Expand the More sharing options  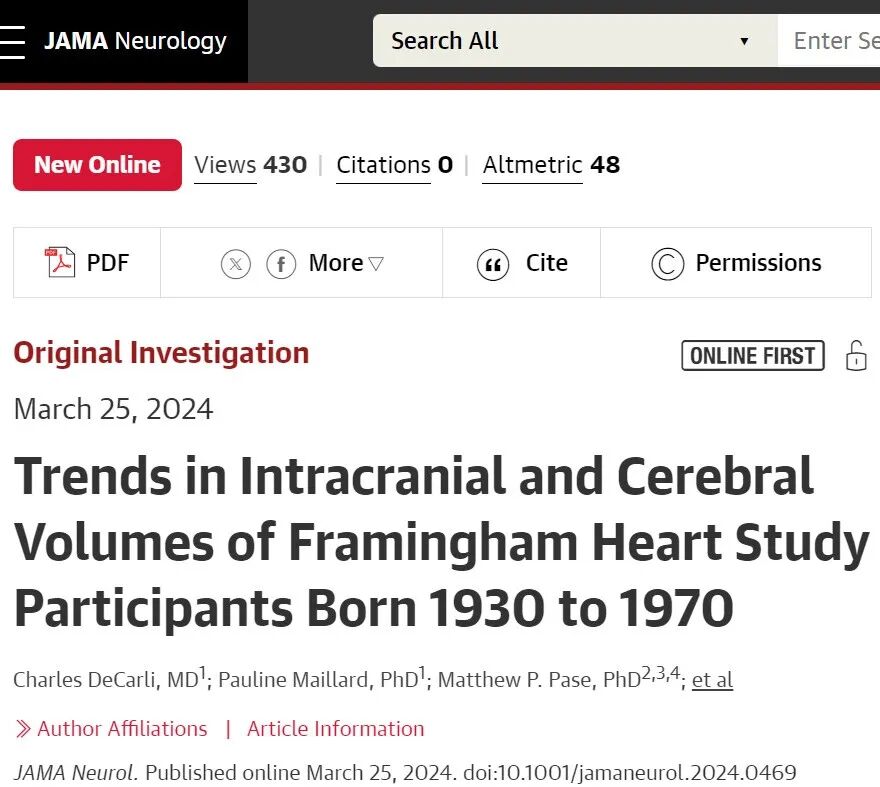[x=346, y=263]
